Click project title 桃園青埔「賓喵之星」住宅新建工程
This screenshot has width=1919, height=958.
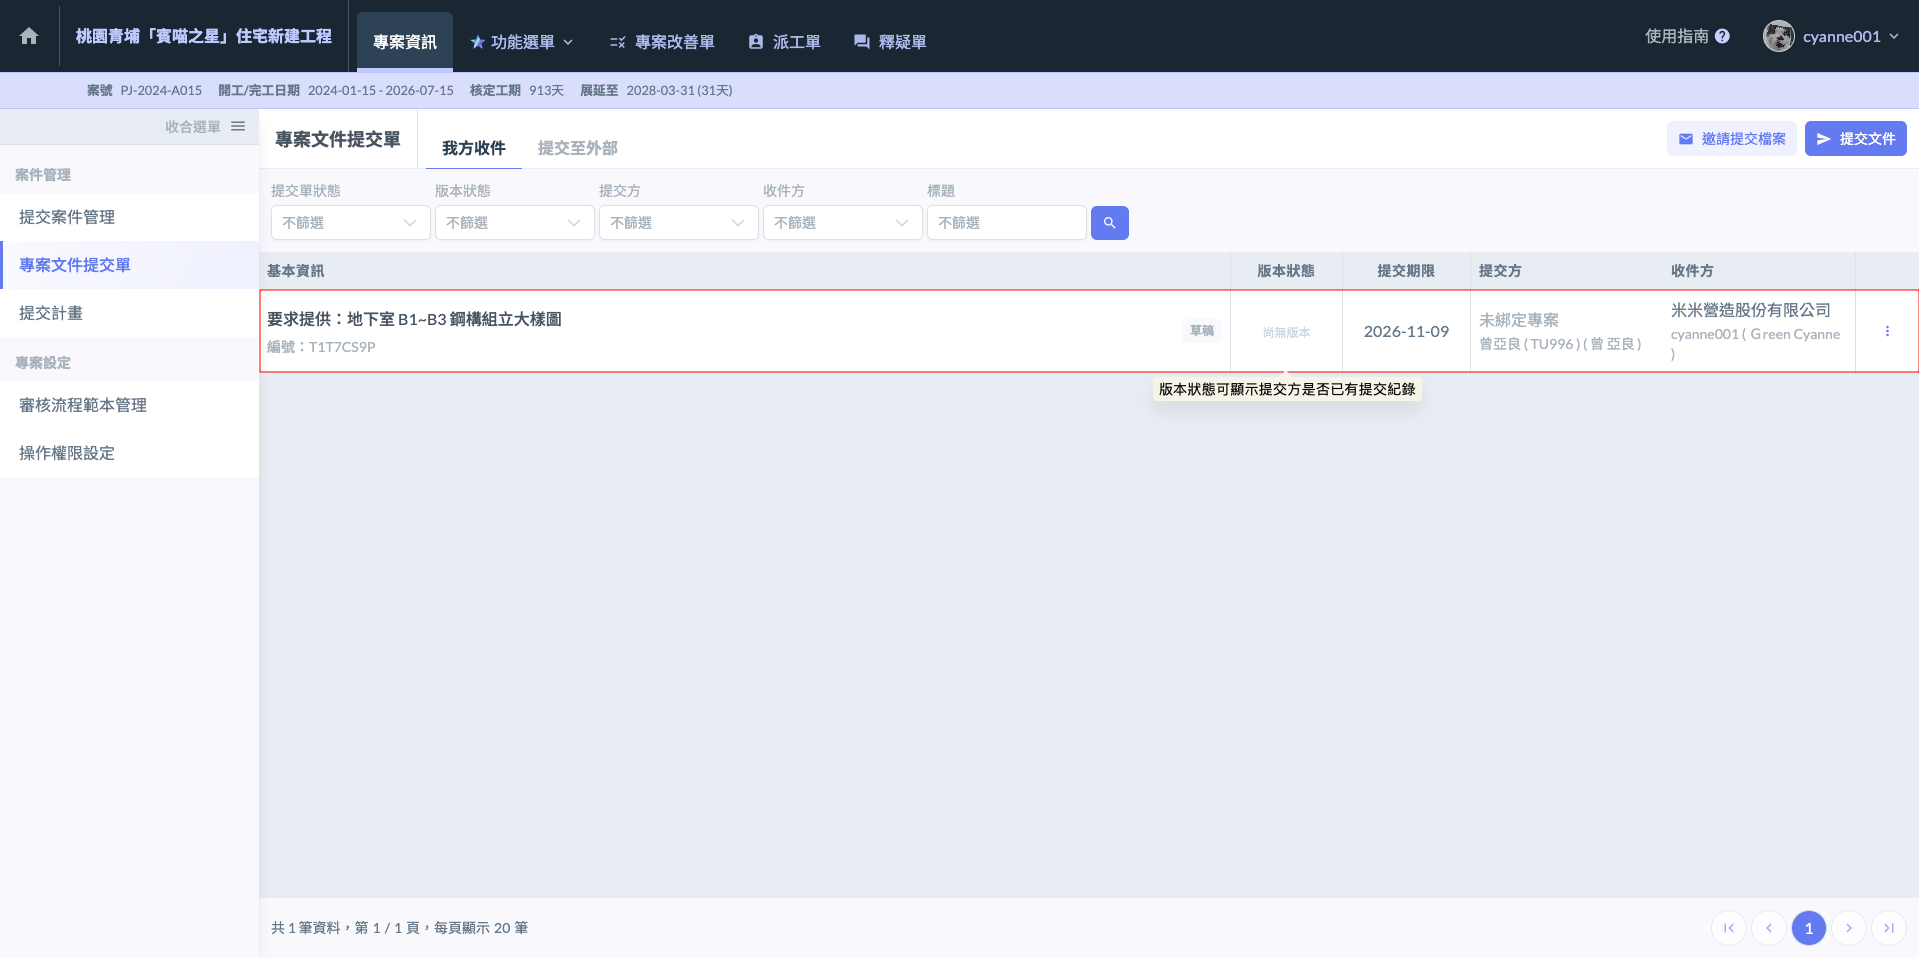point(204,36)
